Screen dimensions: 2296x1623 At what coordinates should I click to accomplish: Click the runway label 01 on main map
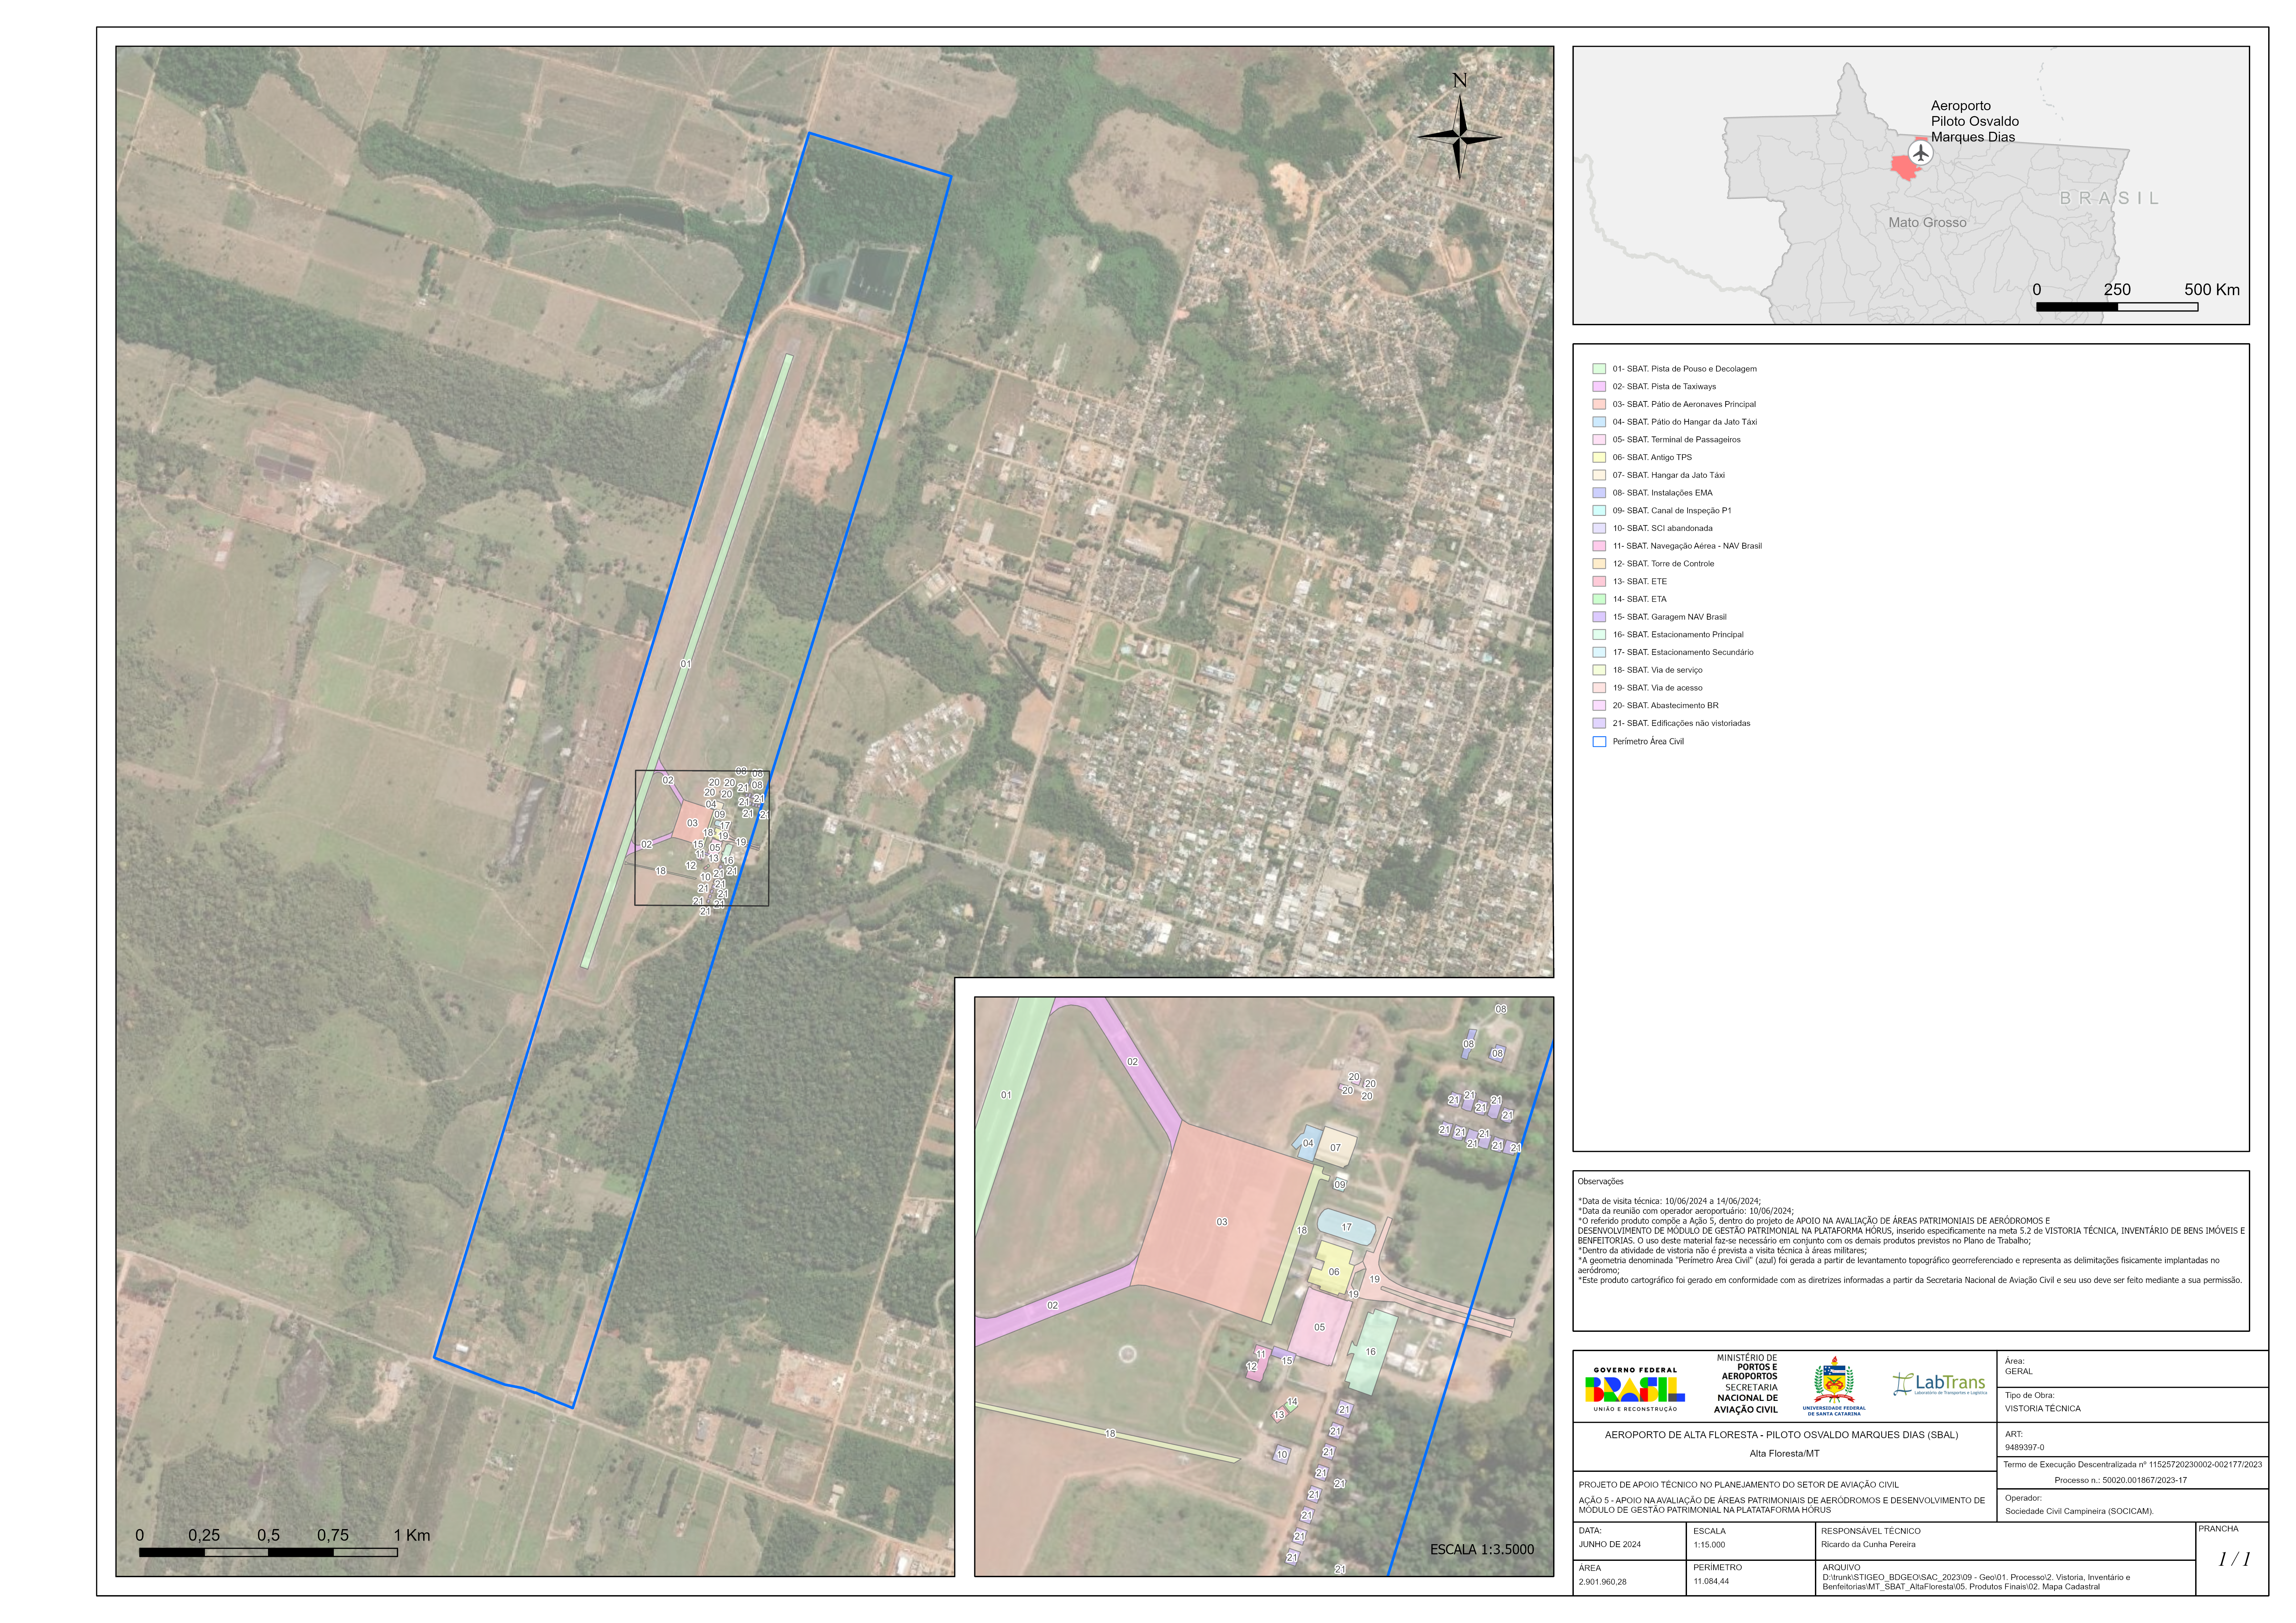point(686,664)
